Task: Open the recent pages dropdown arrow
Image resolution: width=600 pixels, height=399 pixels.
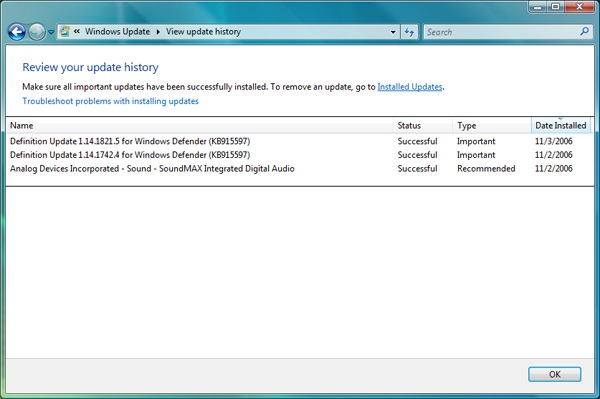Action: tap(51, 33)
